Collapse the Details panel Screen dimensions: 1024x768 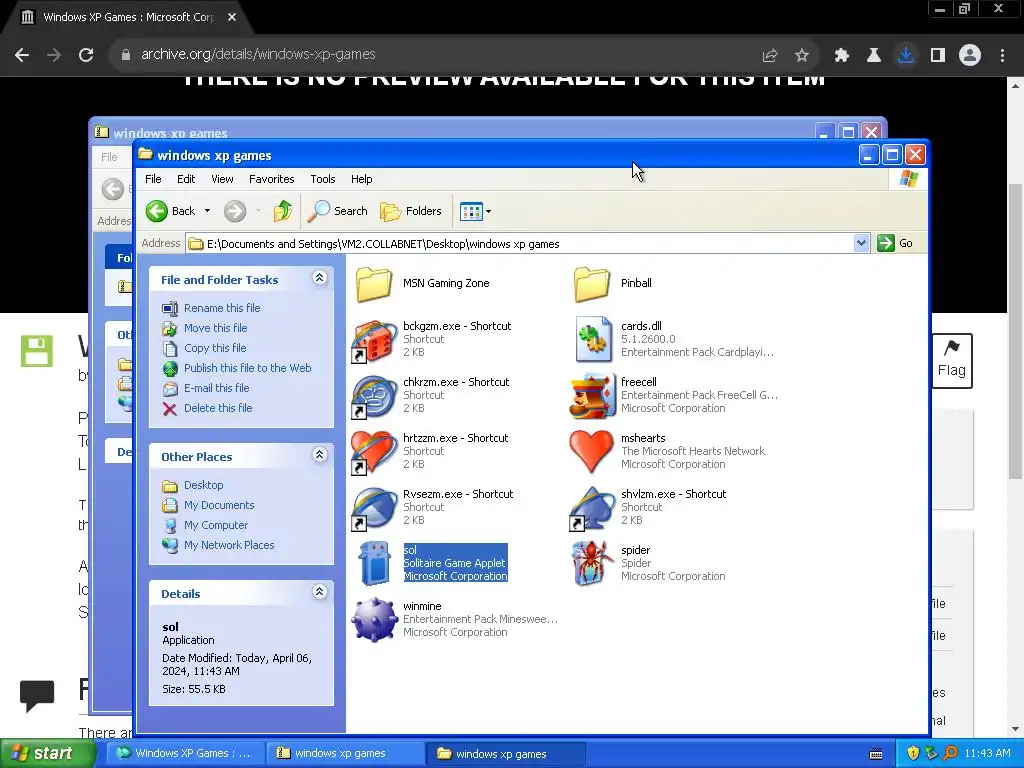319,592
